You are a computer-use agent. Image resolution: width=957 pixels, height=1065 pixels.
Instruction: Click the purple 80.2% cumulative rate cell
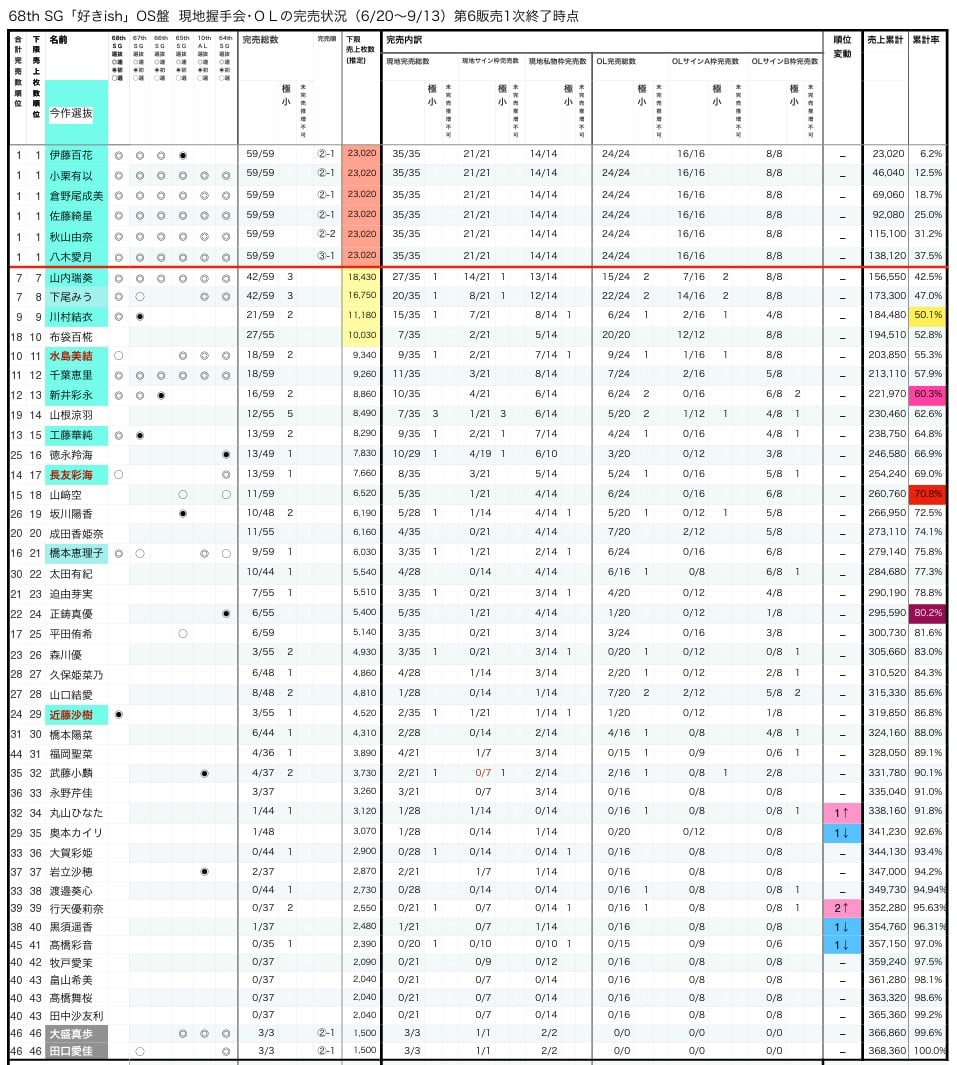pyautogui.click(x=928, y=613)
